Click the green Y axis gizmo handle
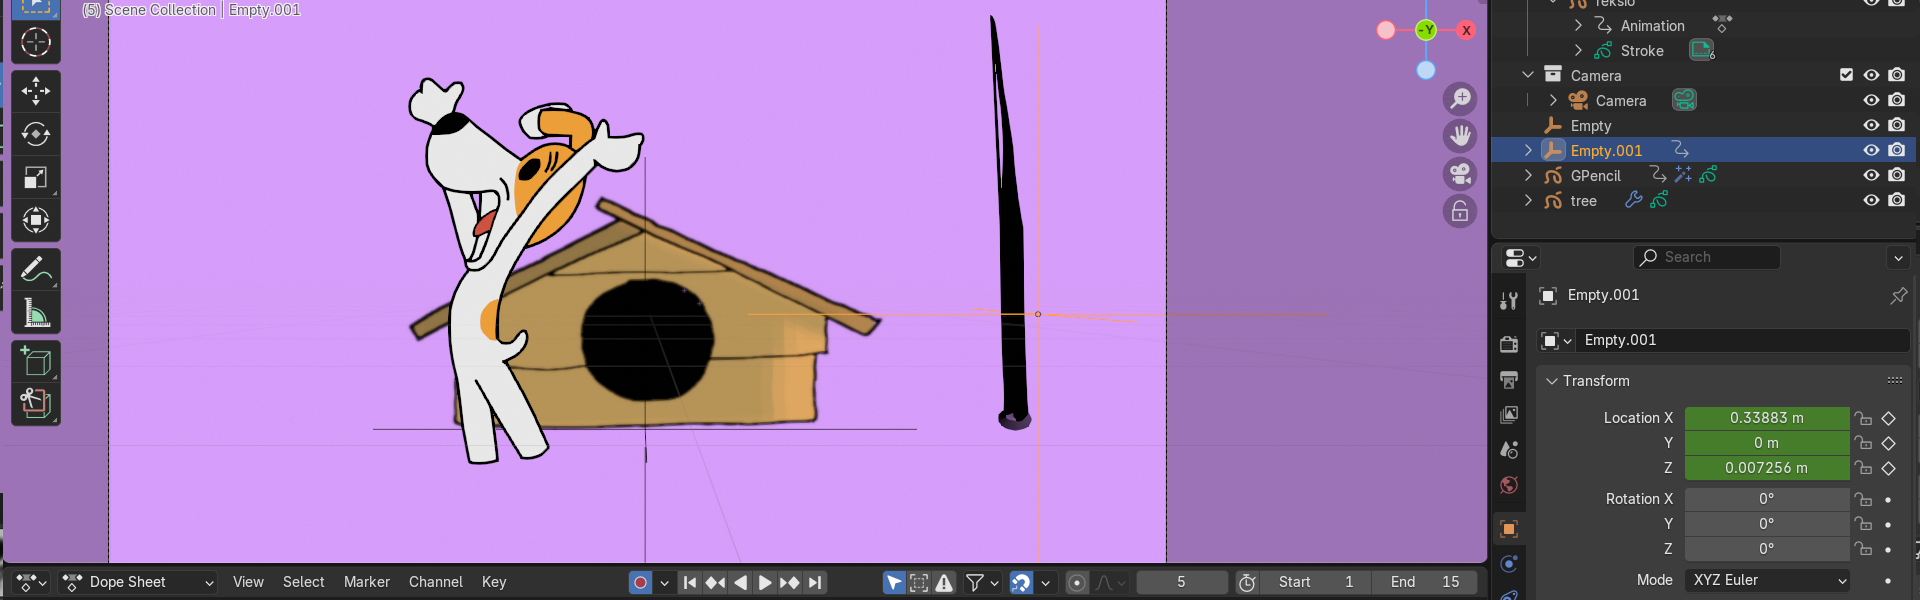This screenshot has height=600, width=1920. pos(1426,30)
